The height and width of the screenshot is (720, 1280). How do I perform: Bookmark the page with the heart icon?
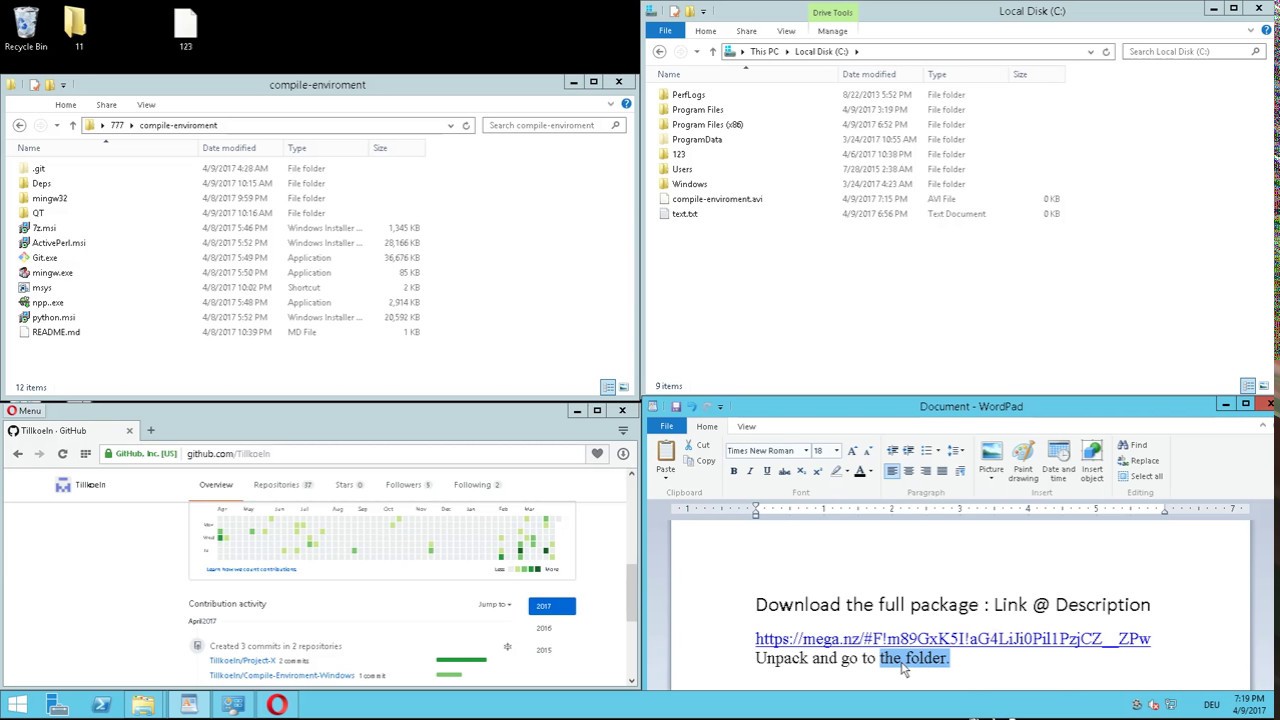597,454
